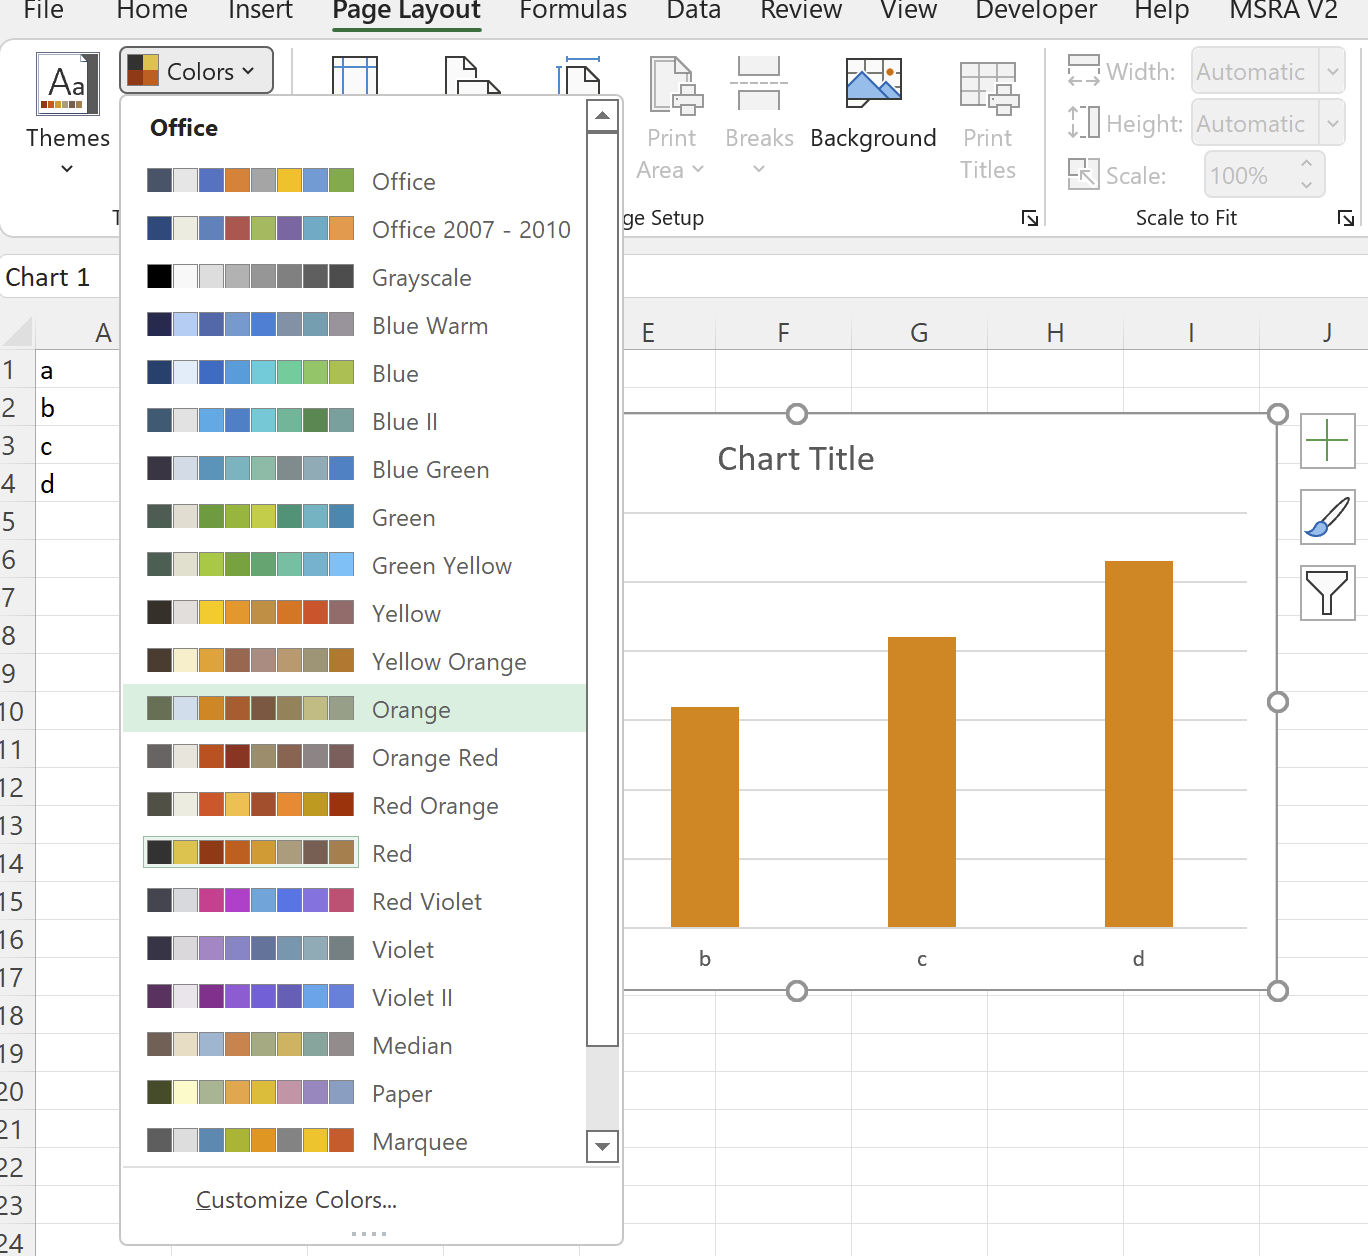Screen dimensions: 1368x1256
Task: Switch to the Formulas ribbon tab
Action: coord(572,12)
